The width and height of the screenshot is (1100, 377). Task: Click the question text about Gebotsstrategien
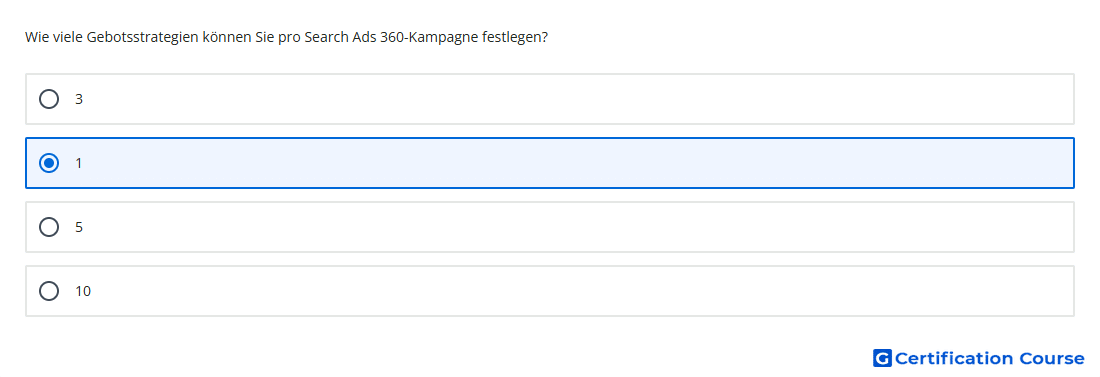286,37
